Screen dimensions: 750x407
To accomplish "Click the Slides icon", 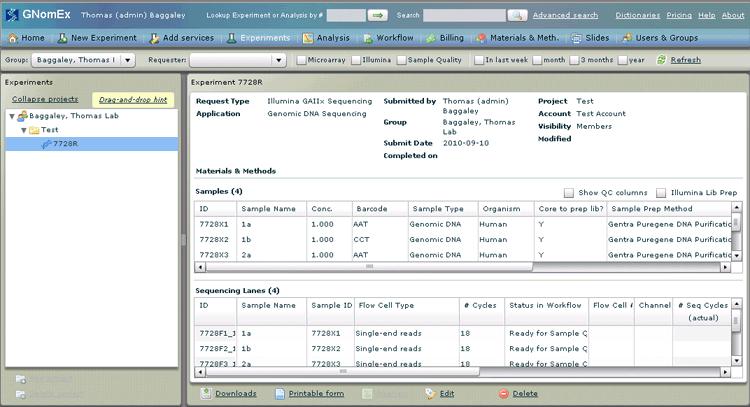I will [577, 38].
